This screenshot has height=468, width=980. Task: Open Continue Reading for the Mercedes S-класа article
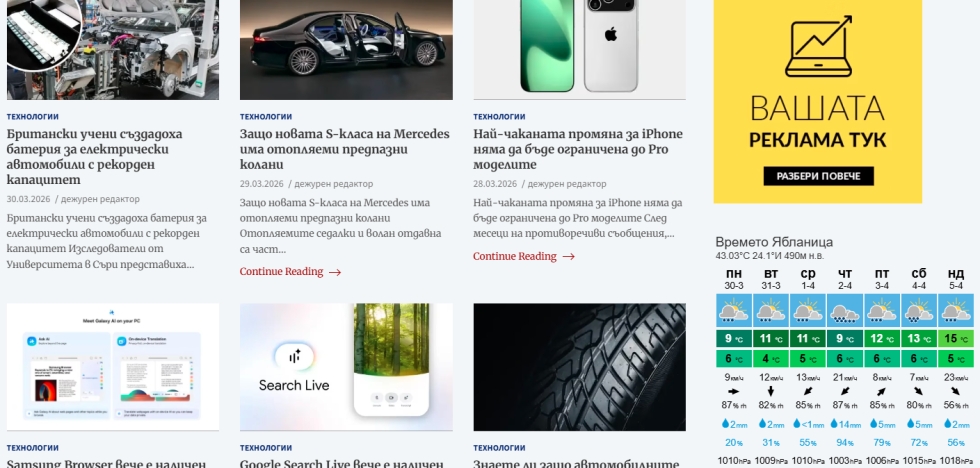tap(281, 272)
